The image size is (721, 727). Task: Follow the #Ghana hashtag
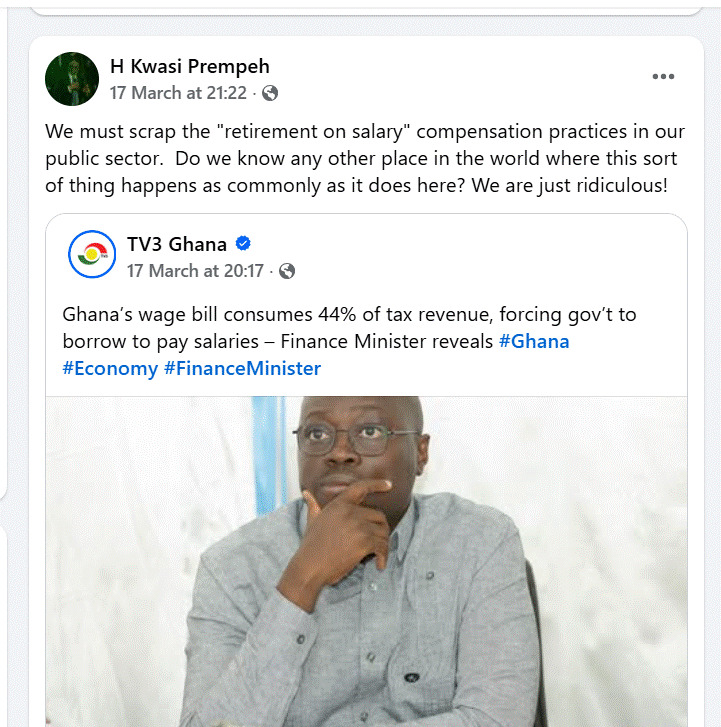click(x=534, y=341)
